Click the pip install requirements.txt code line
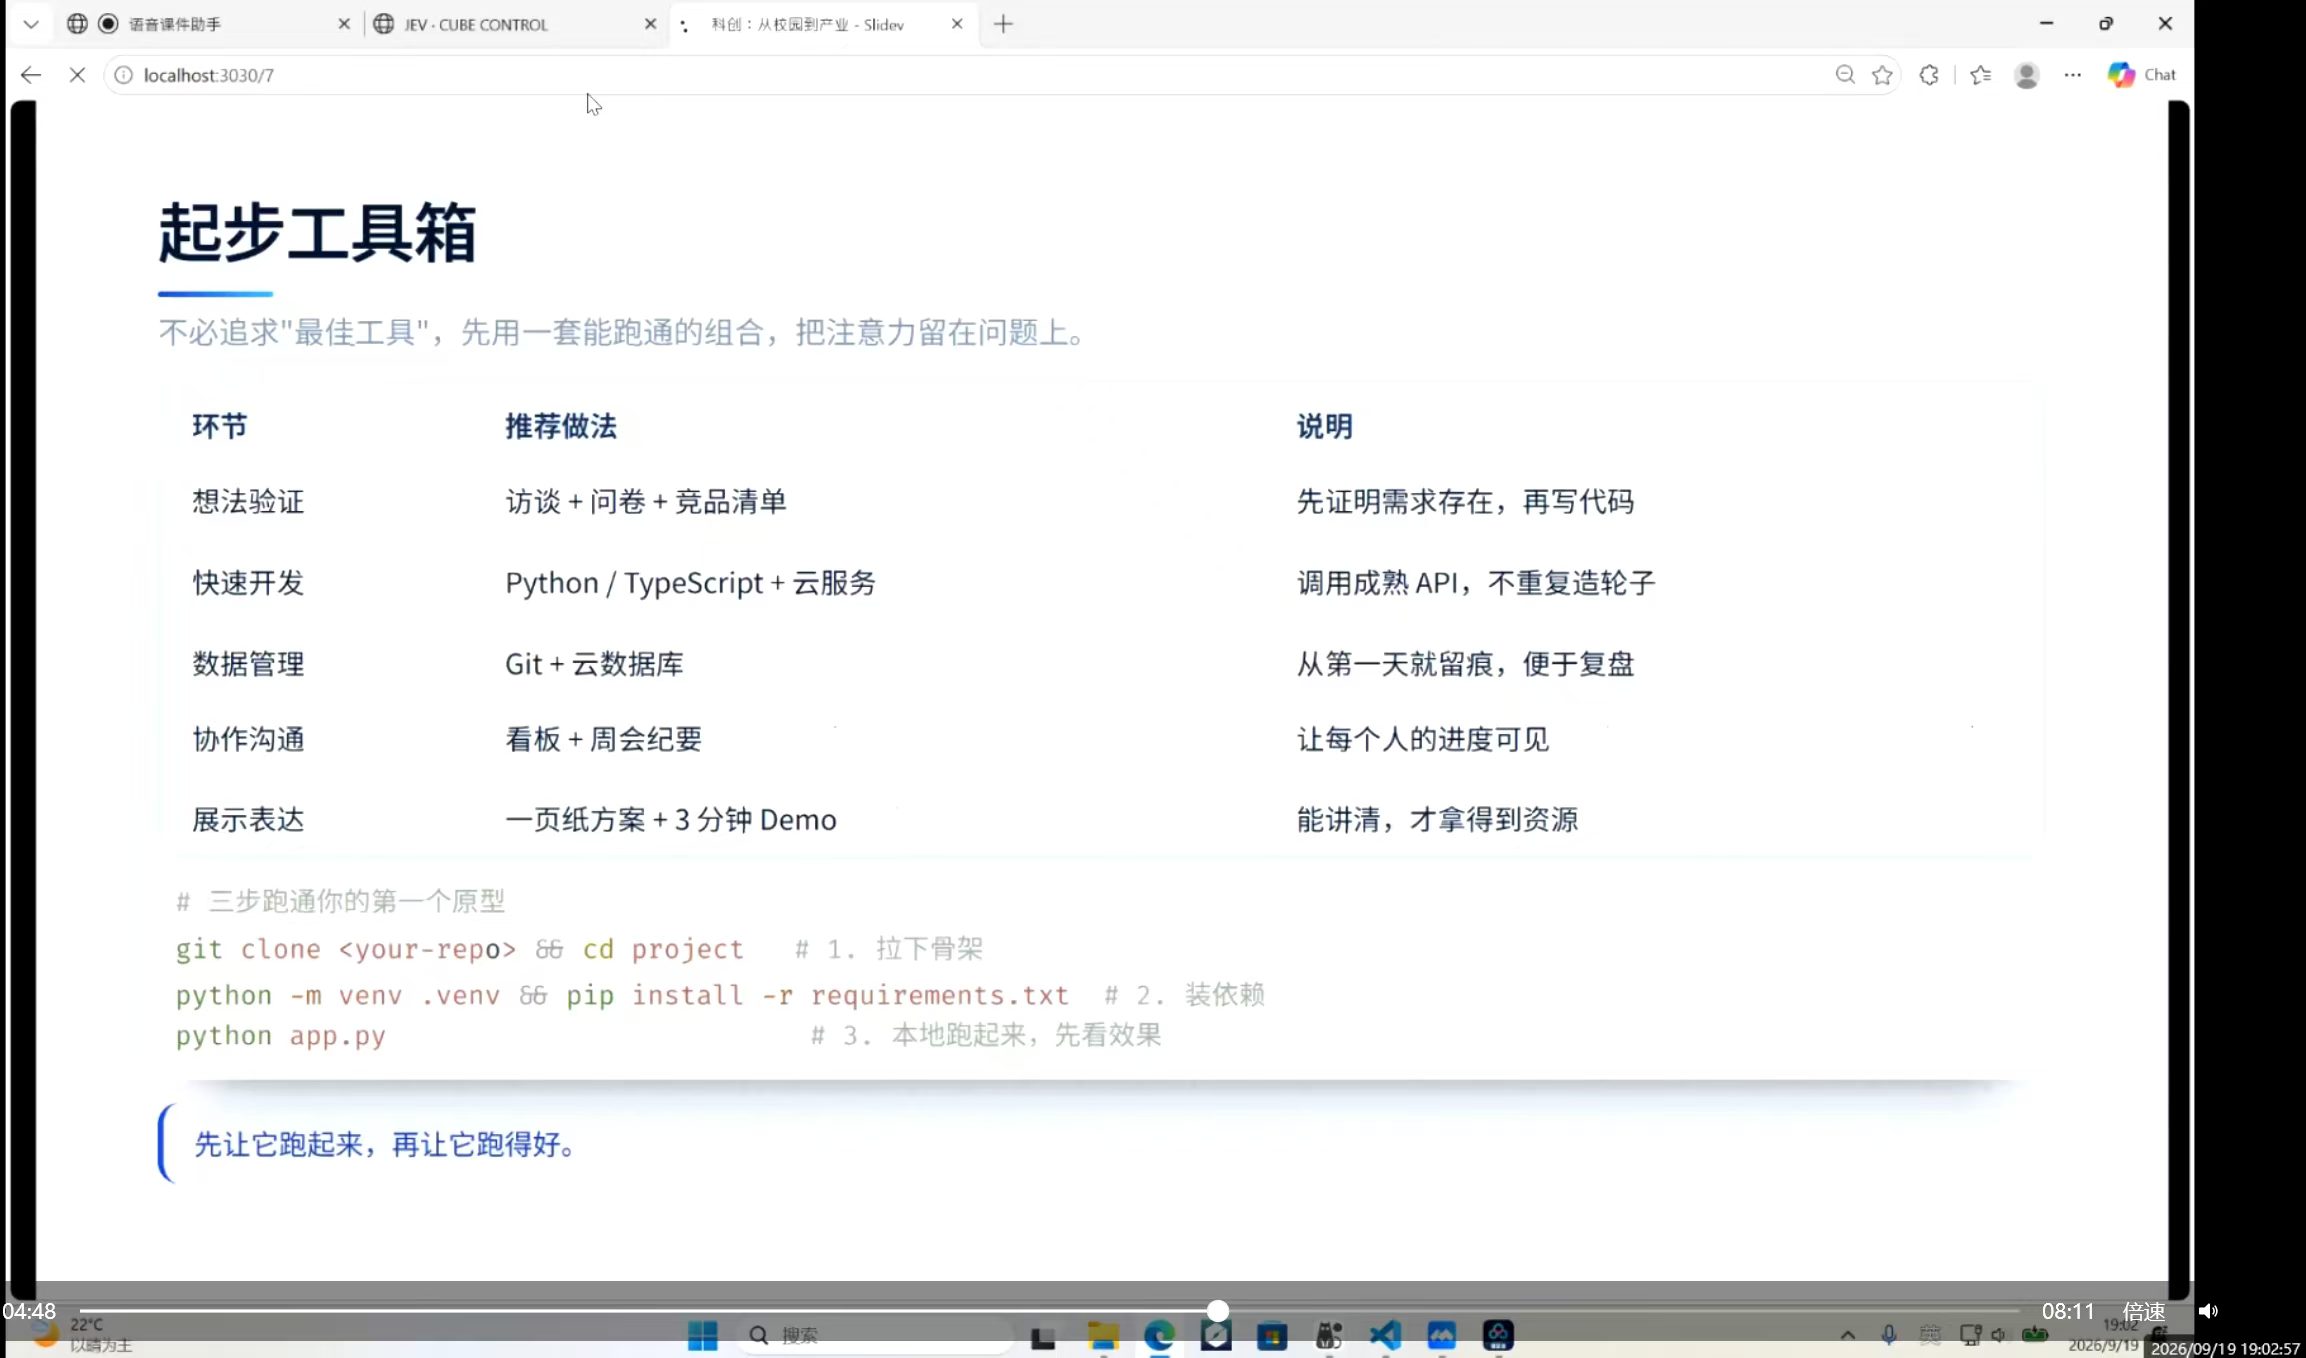Image resolution: width=2306 pixels, height=1358 pixels. click(721, 995)
